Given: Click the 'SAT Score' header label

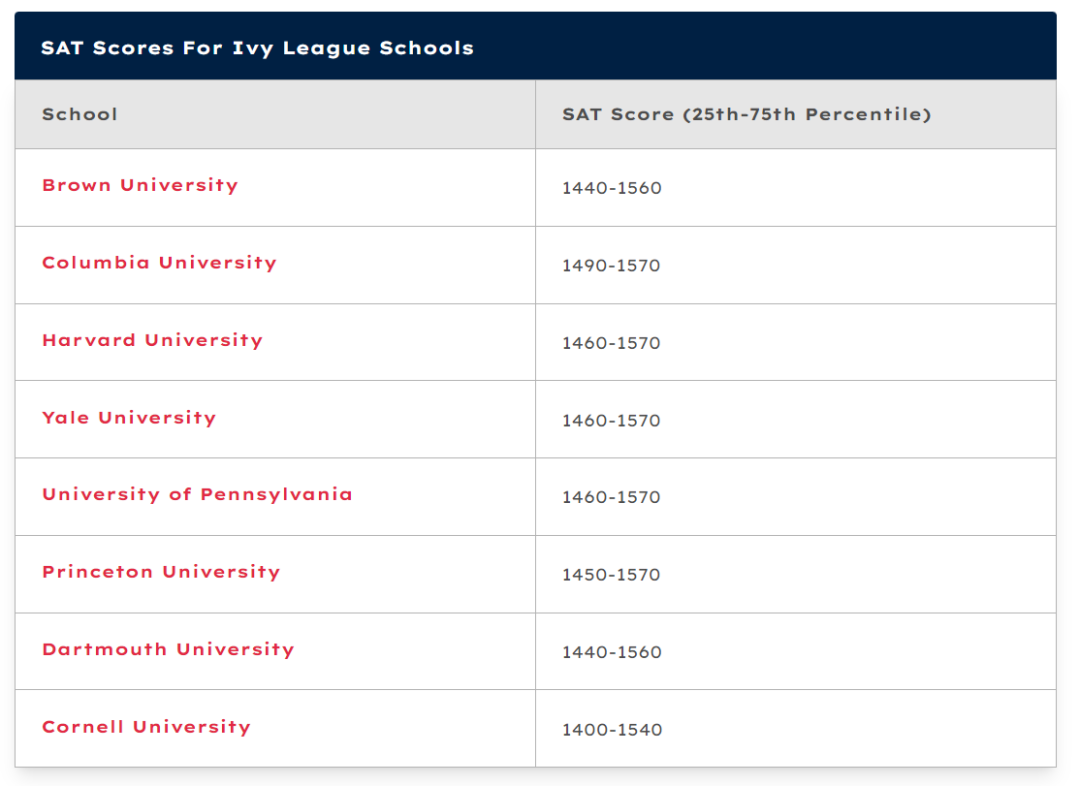Looking at the screenshot, I should [618, 114].
